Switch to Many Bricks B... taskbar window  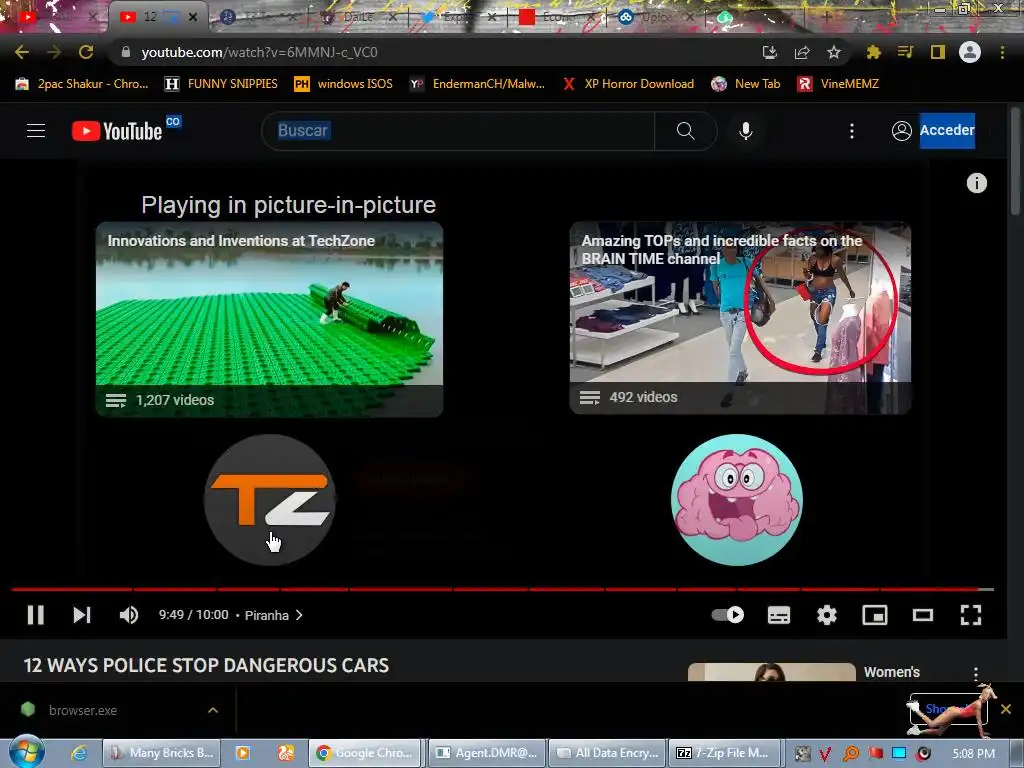[x=161, y=753]
